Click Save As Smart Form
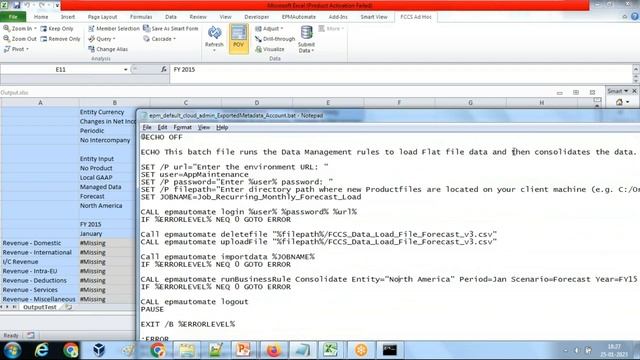 pos(171,29)
